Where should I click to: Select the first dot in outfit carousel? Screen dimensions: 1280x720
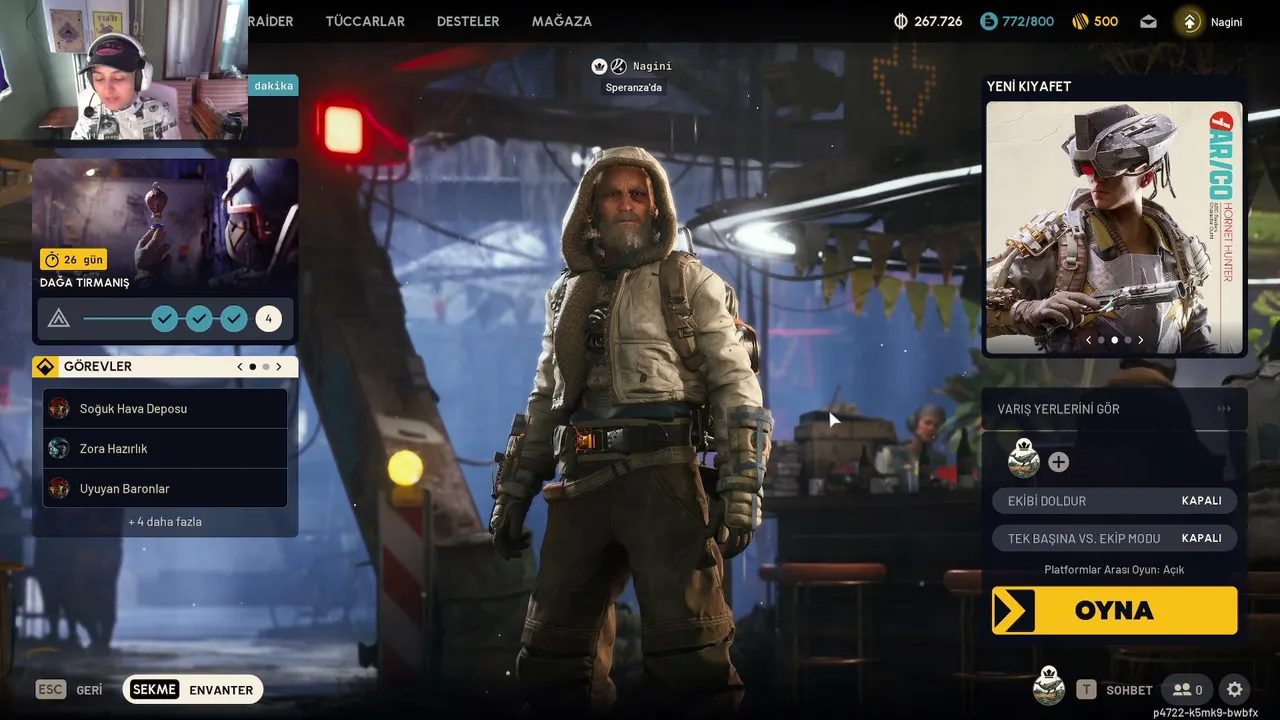coord(1102,340)
